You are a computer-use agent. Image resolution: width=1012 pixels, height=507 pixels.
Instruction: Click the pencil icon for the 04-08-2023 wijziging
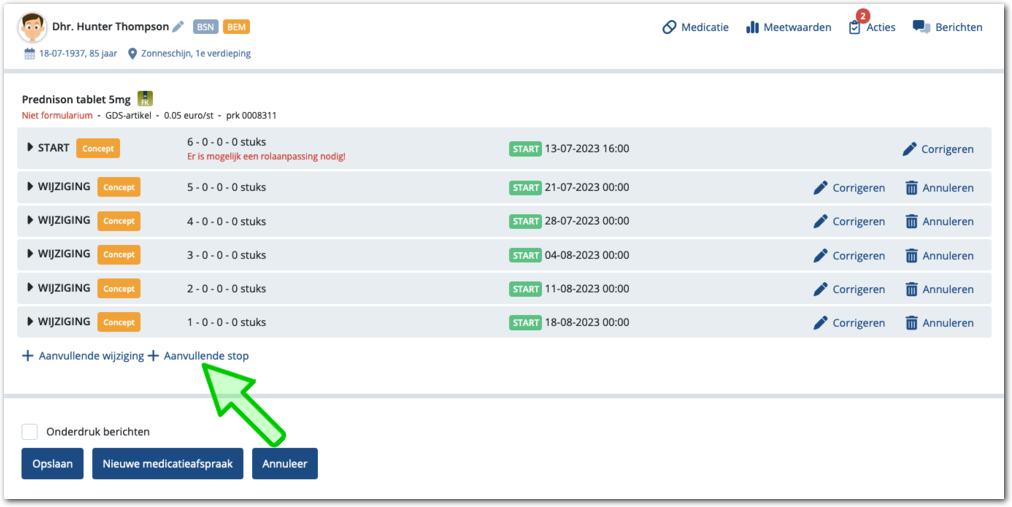click(x=821, y=256)
